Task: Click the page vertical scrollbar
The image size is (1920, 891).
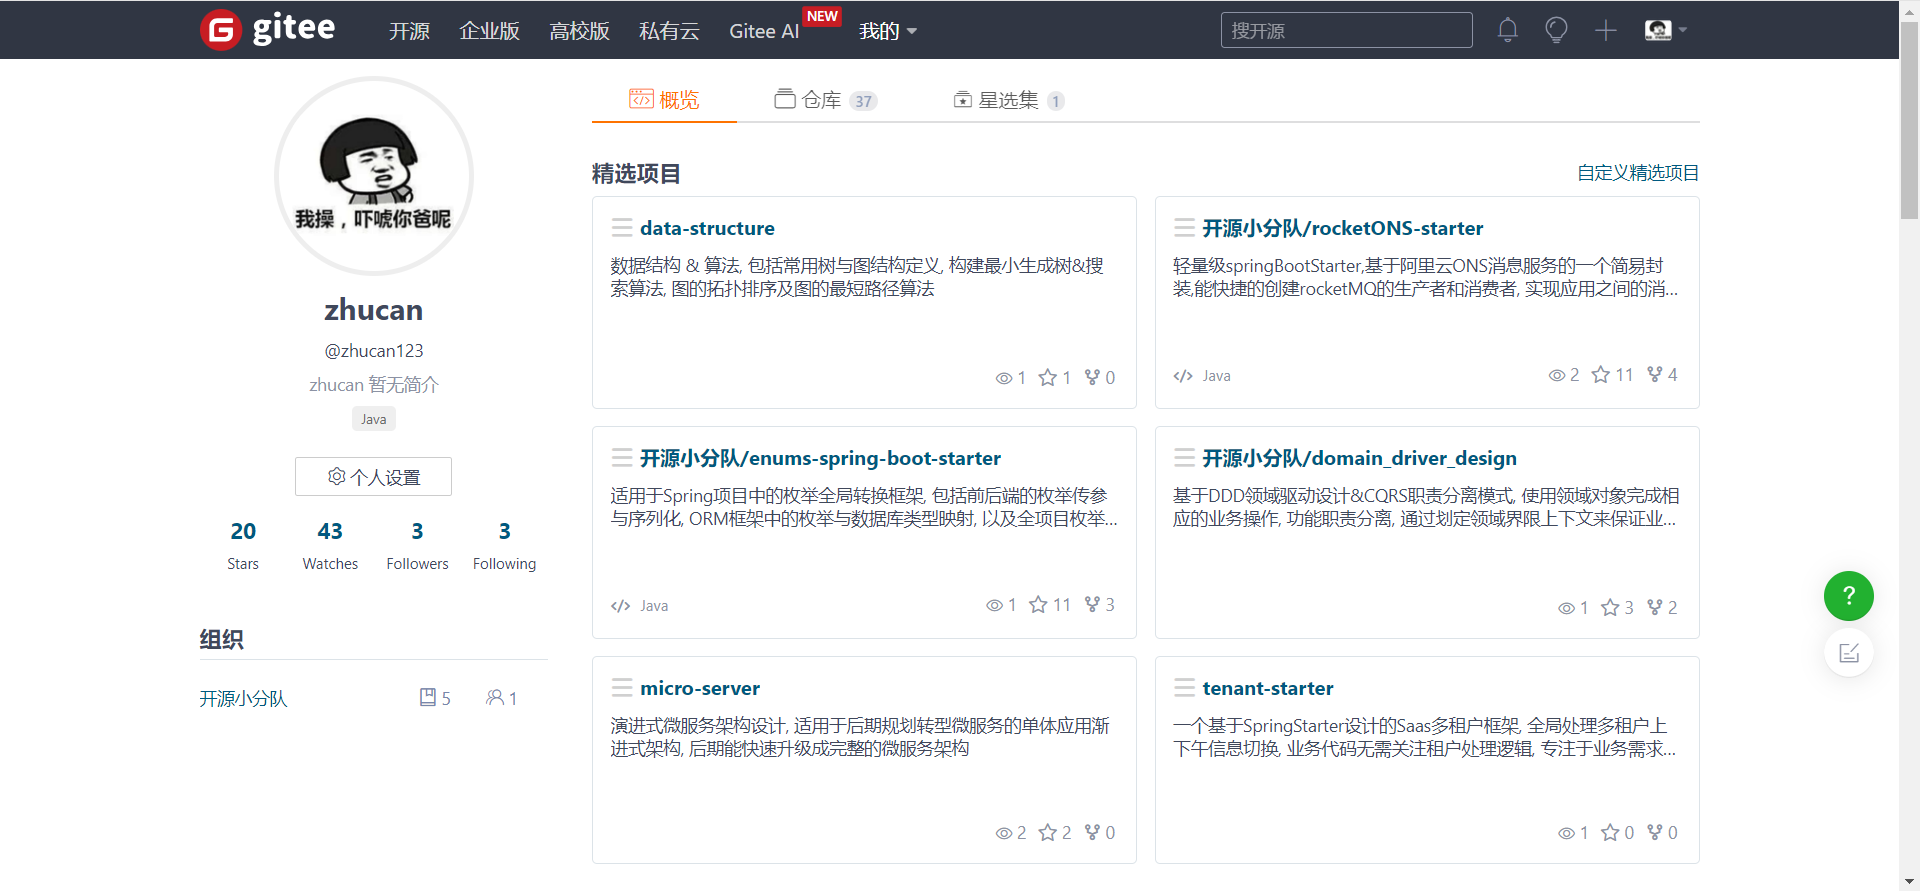Action: pos(1909,120)
